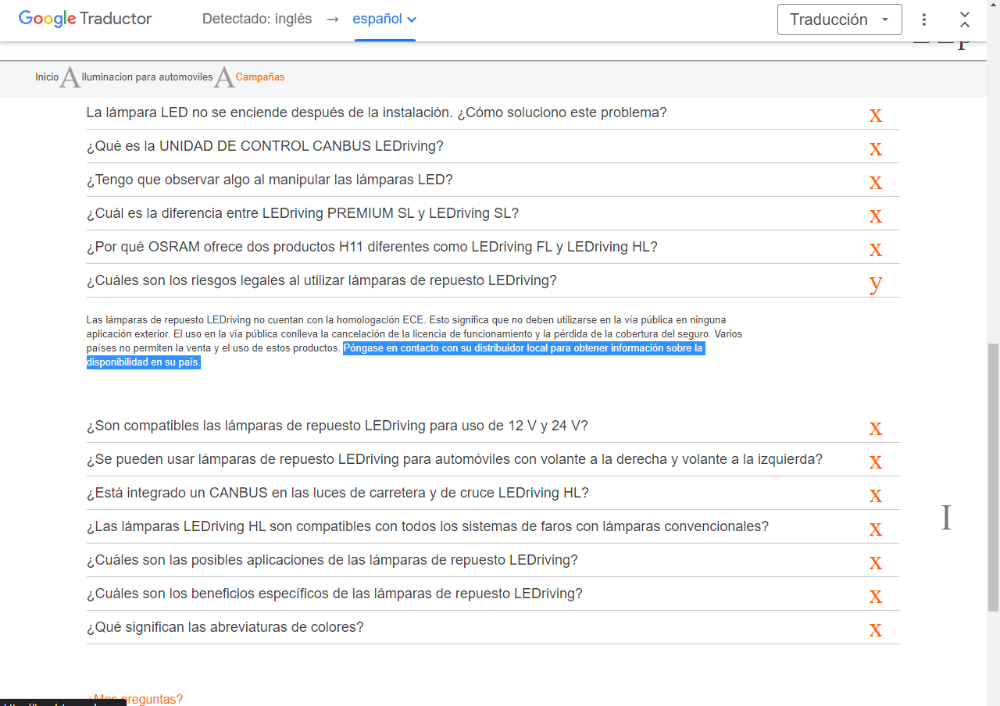The image size is (1000, 706).
Task: Click the x icon for faros compatibility row
Action: click(x=876, y=529)
